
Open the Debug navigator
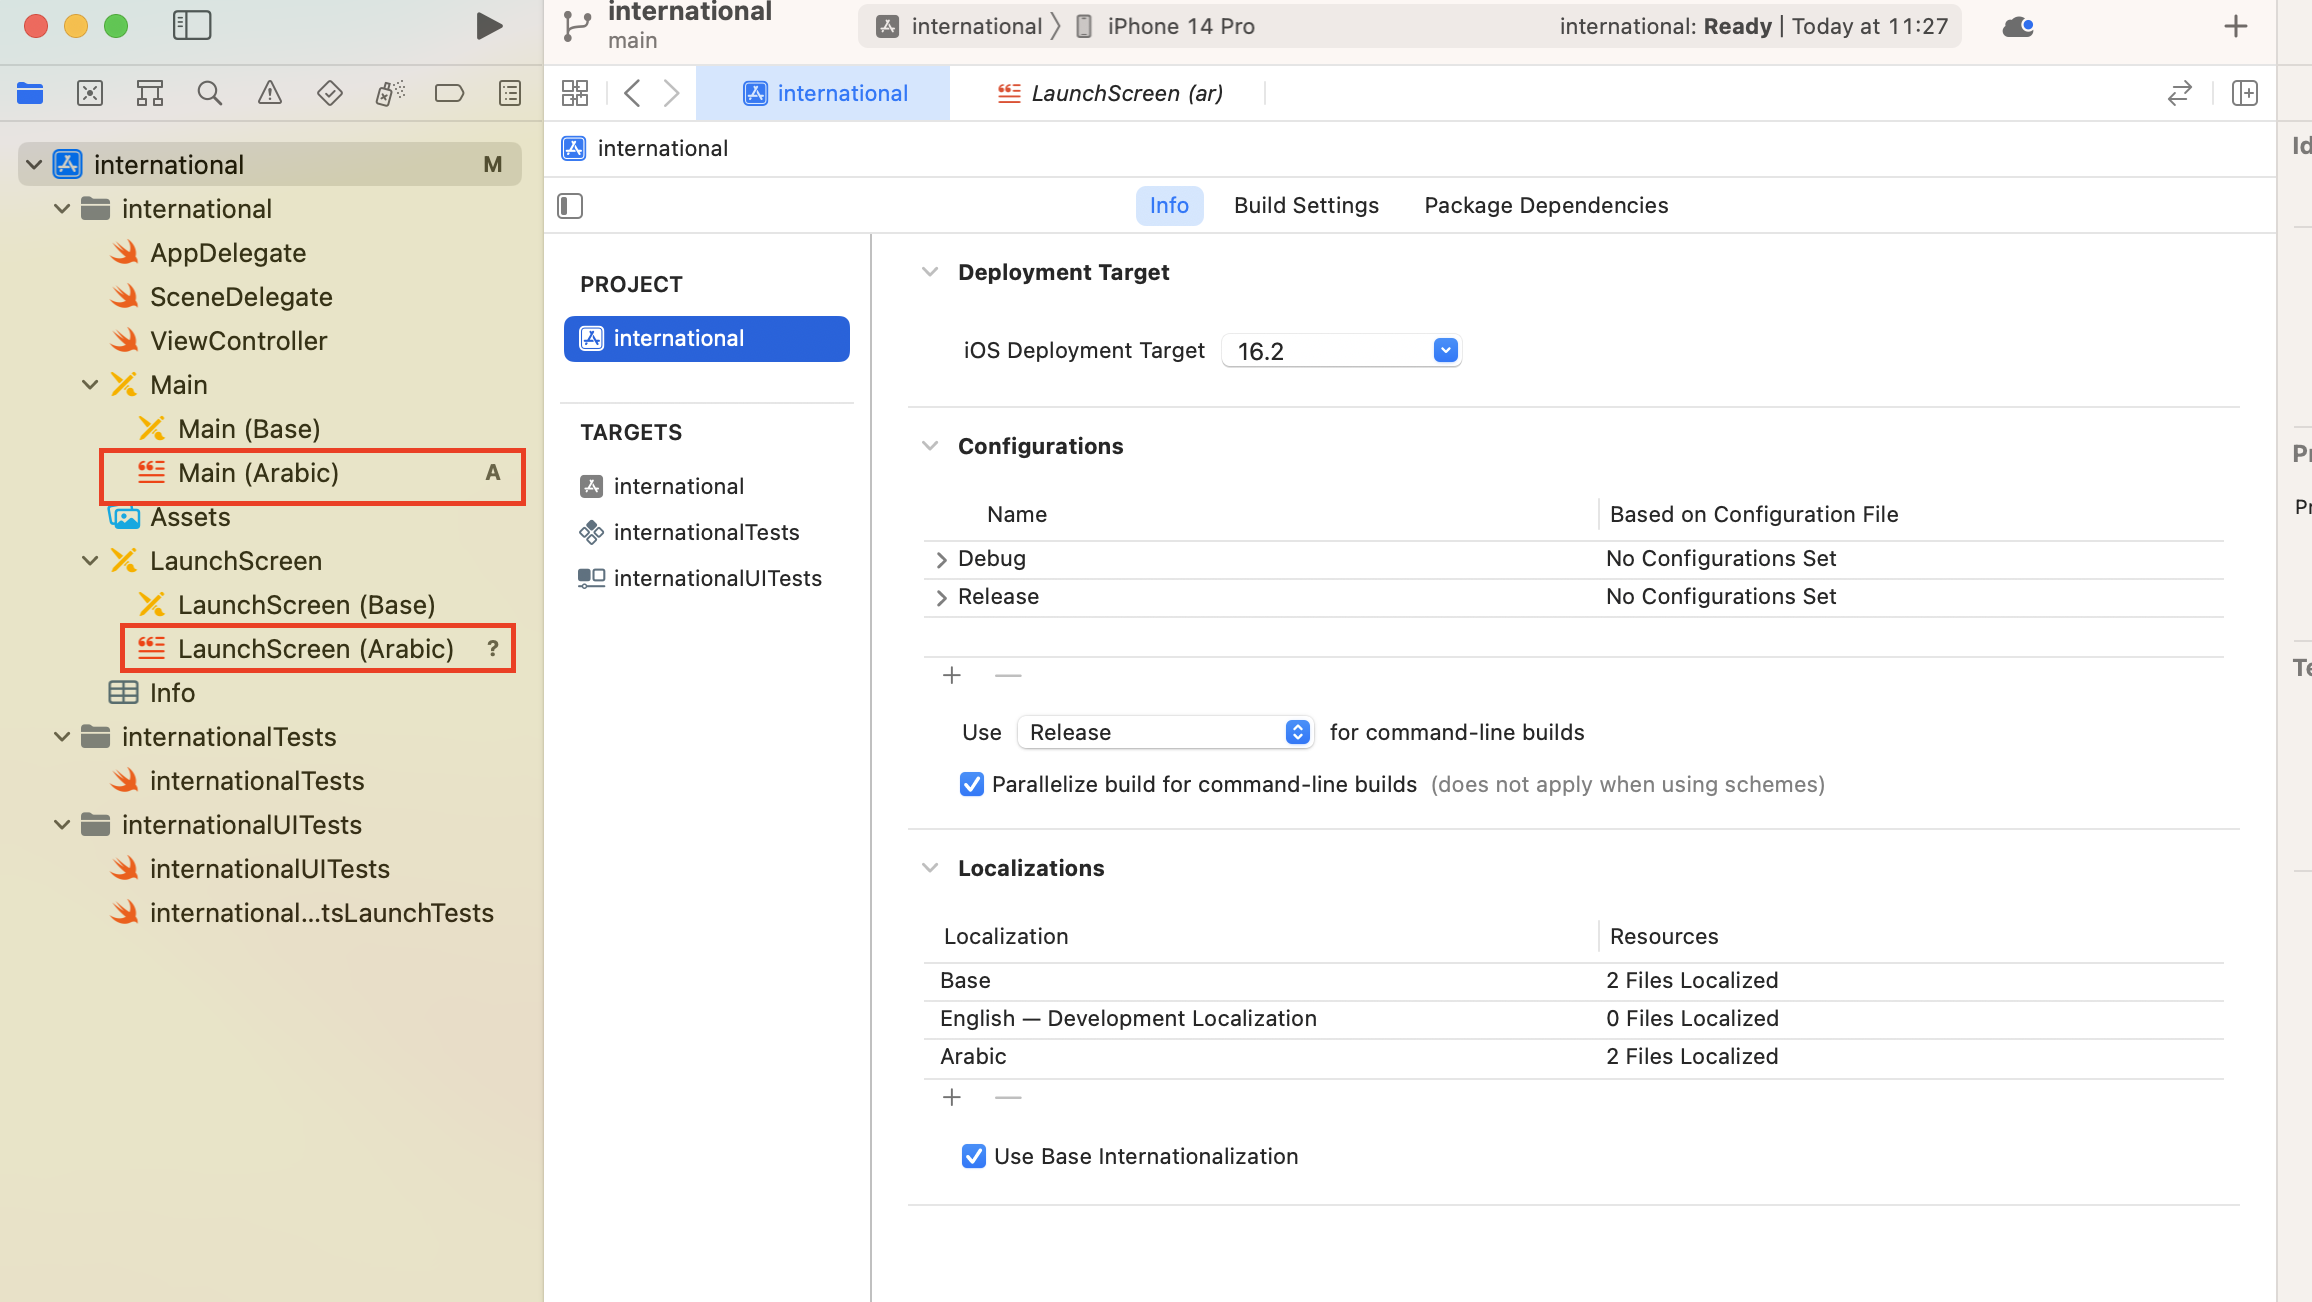390,93
